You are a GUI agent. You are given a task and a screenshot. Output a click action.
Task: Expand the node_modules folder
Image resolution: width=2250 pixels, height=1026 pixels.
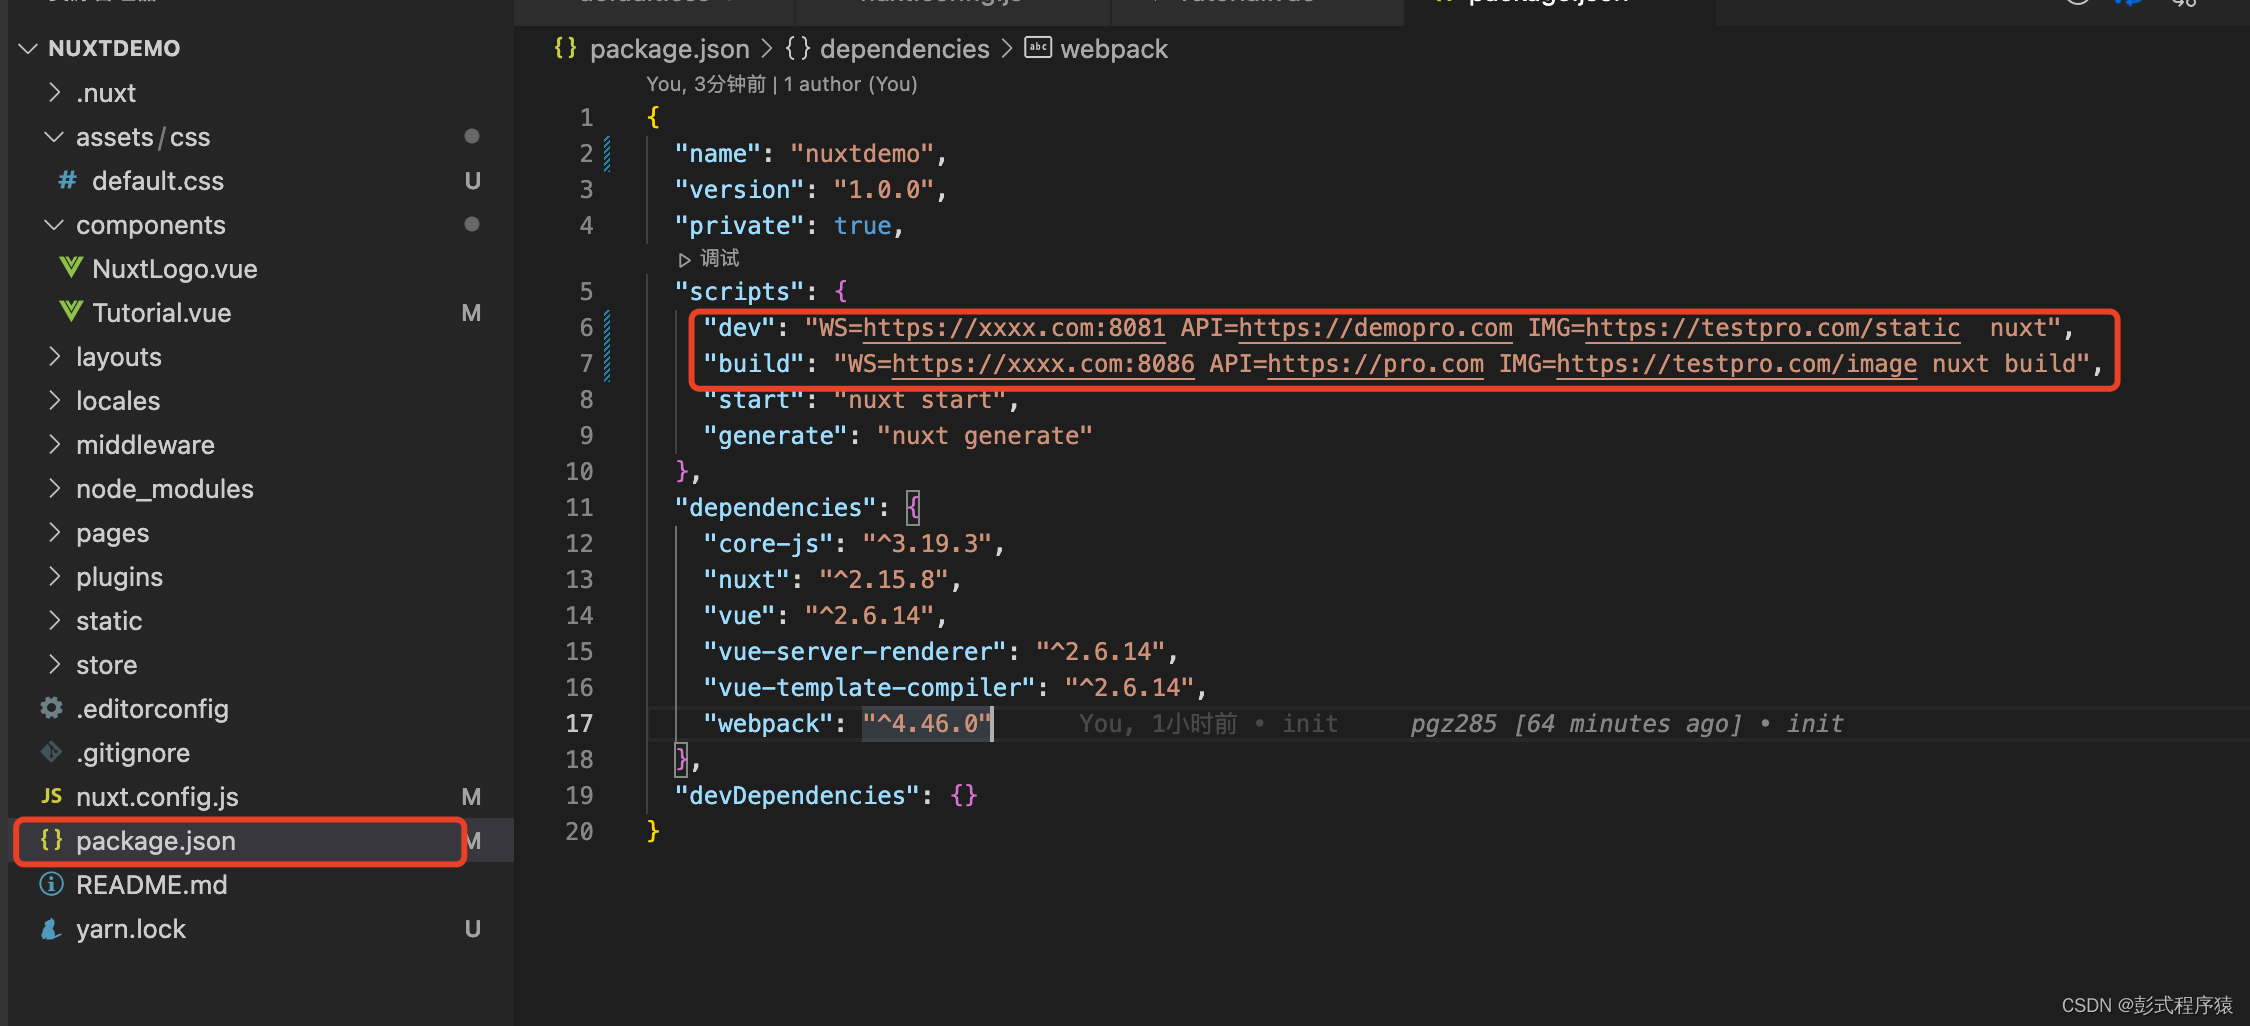pyautogui.click(x=55, y=489)
